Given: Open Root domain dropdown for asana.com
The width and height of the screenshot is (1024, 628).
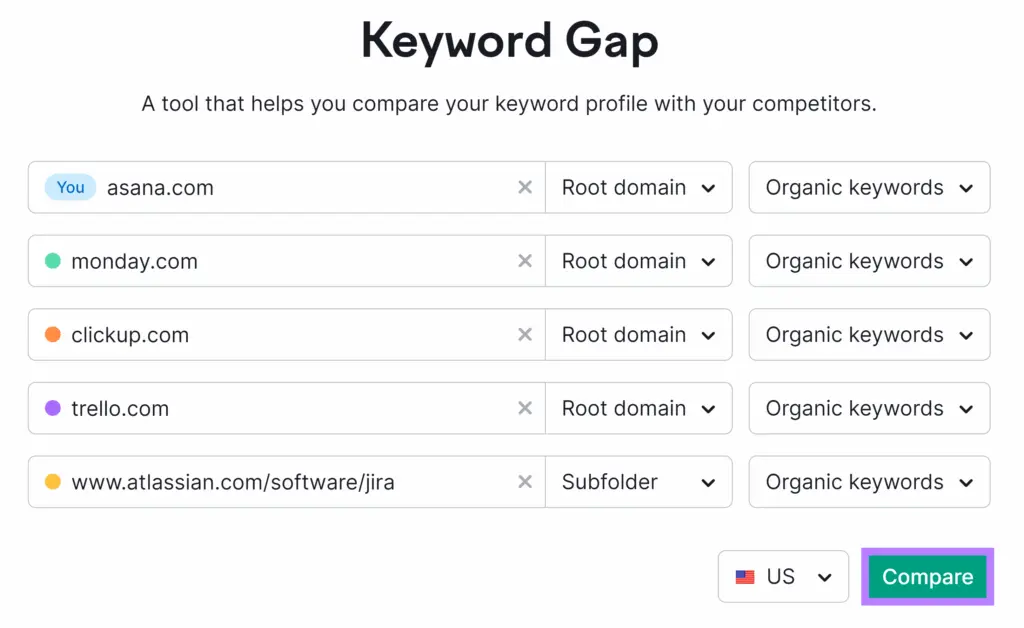Looking at the screenshot, I should (x=638, y=188).
